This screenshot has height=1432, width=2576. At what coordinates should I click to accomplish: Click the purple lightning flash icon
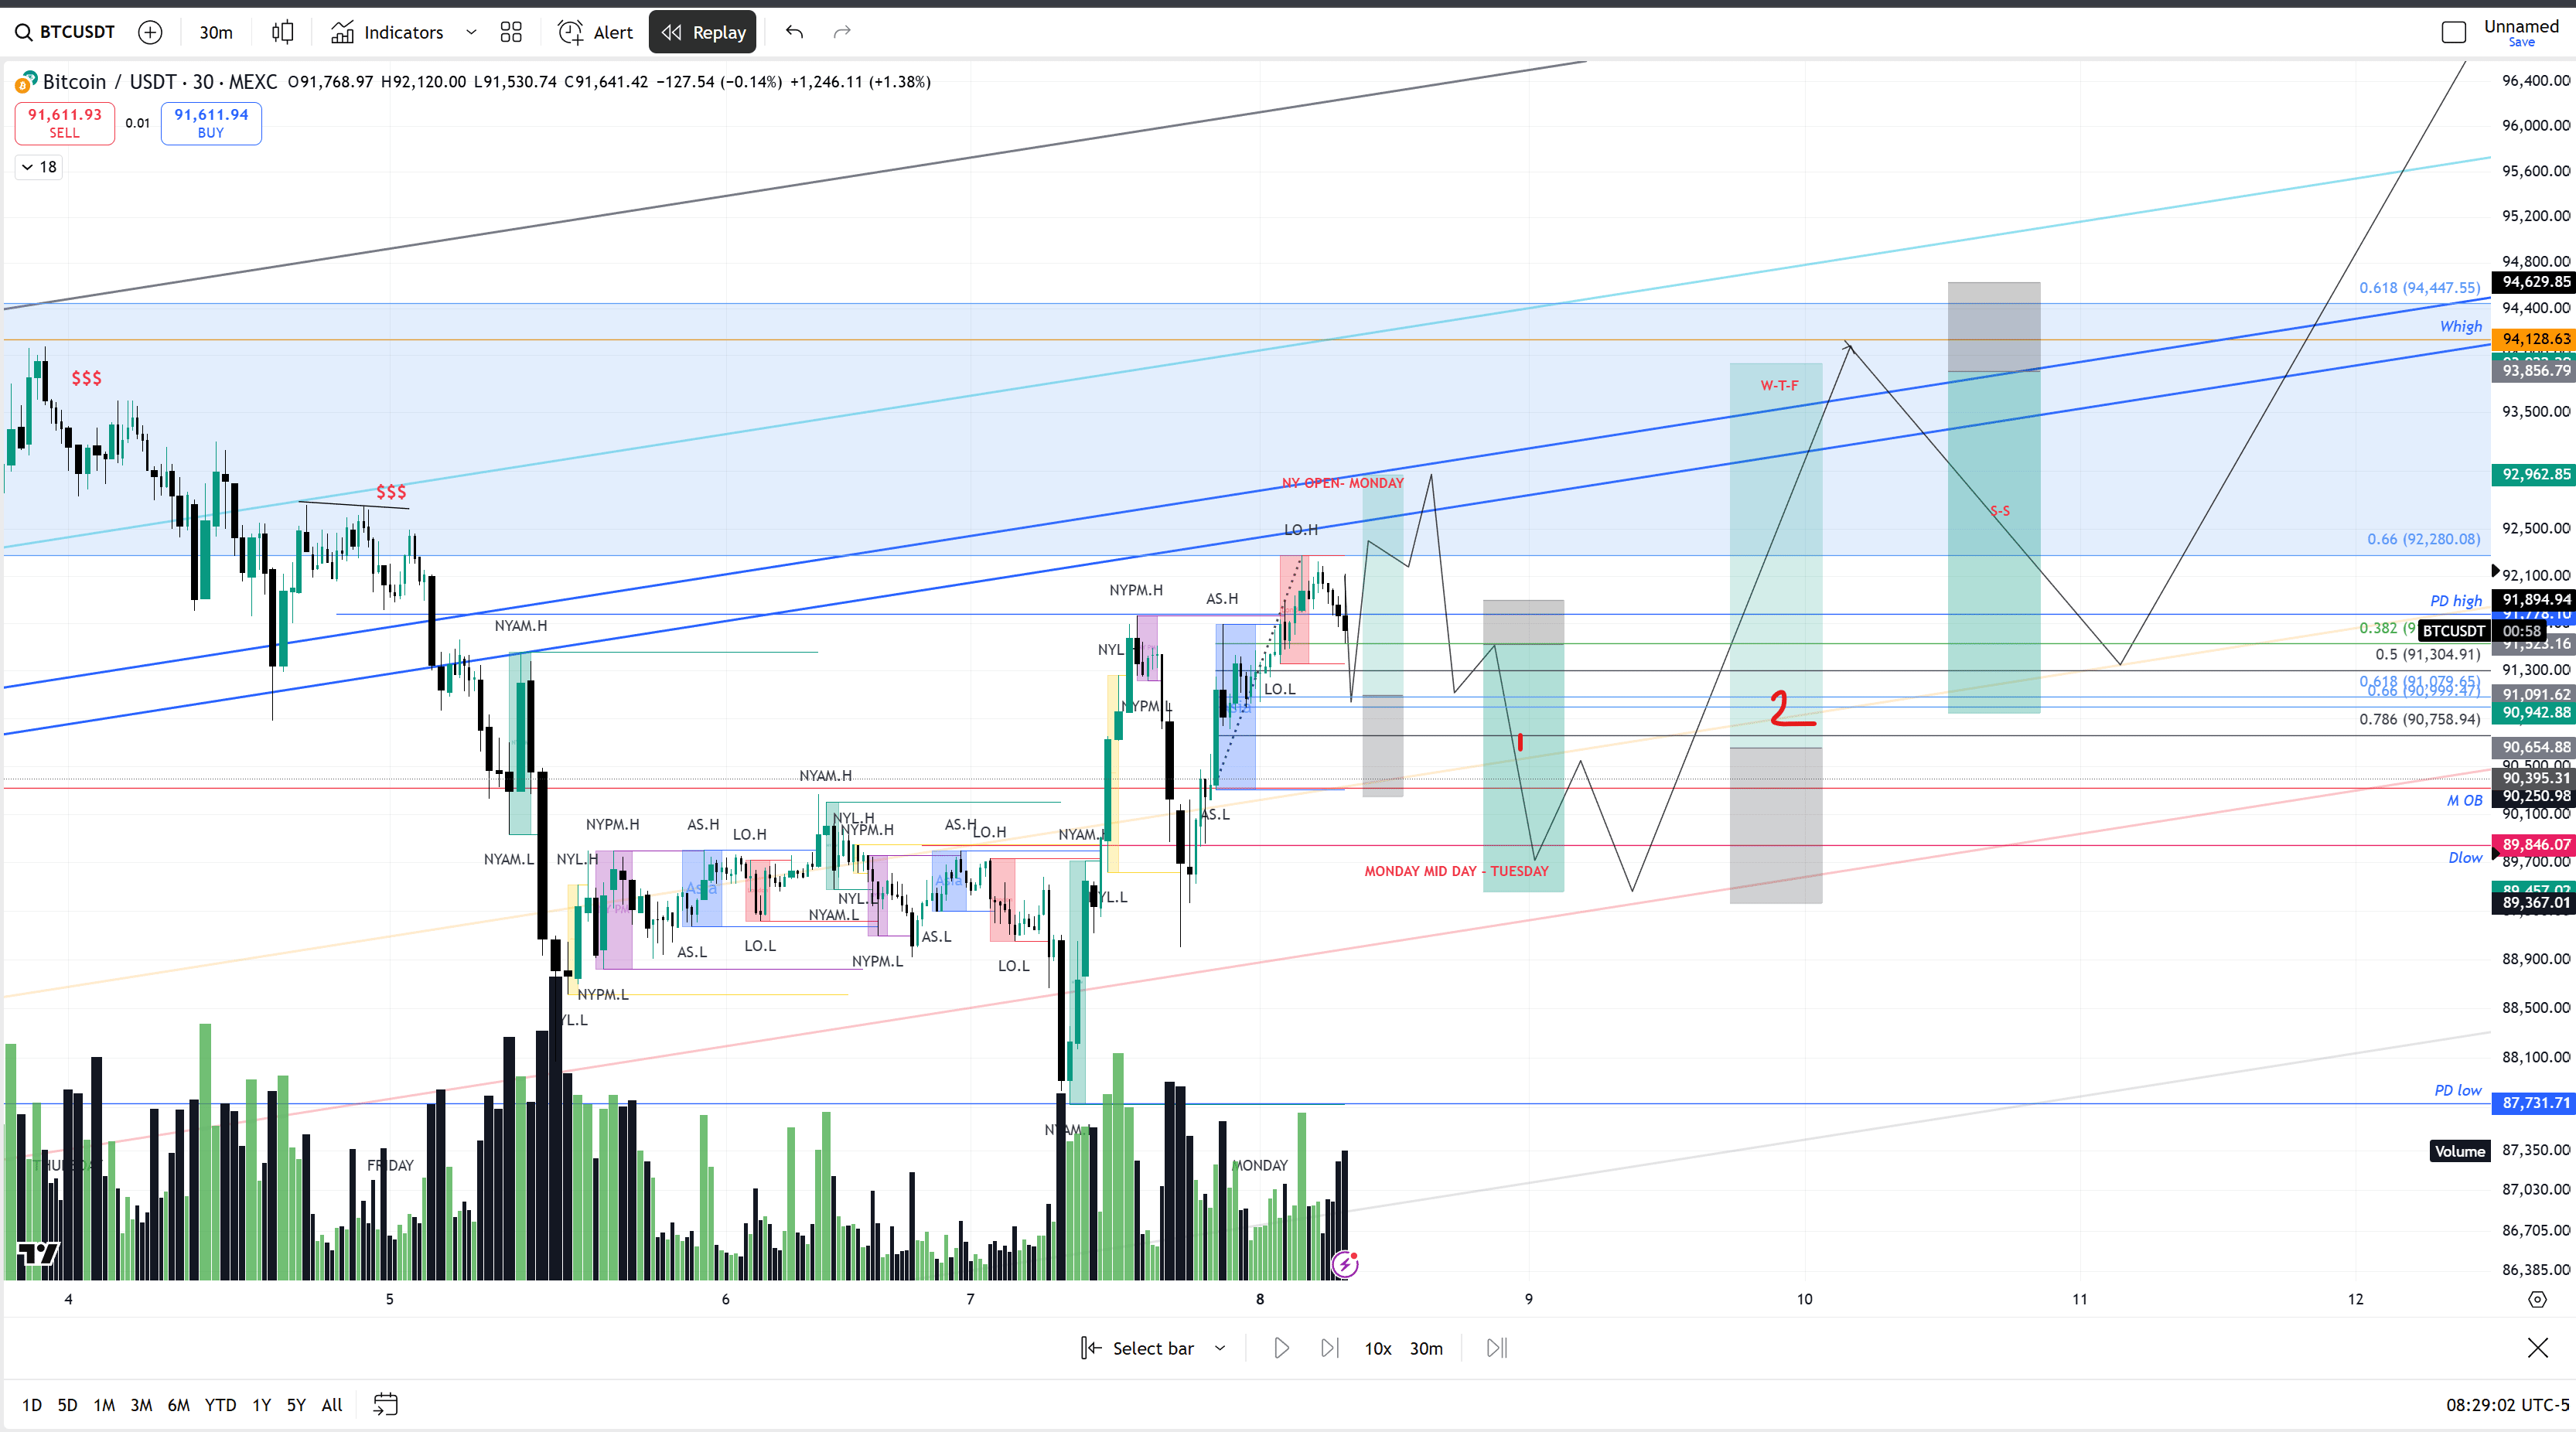click(x=1345, y=1264)
